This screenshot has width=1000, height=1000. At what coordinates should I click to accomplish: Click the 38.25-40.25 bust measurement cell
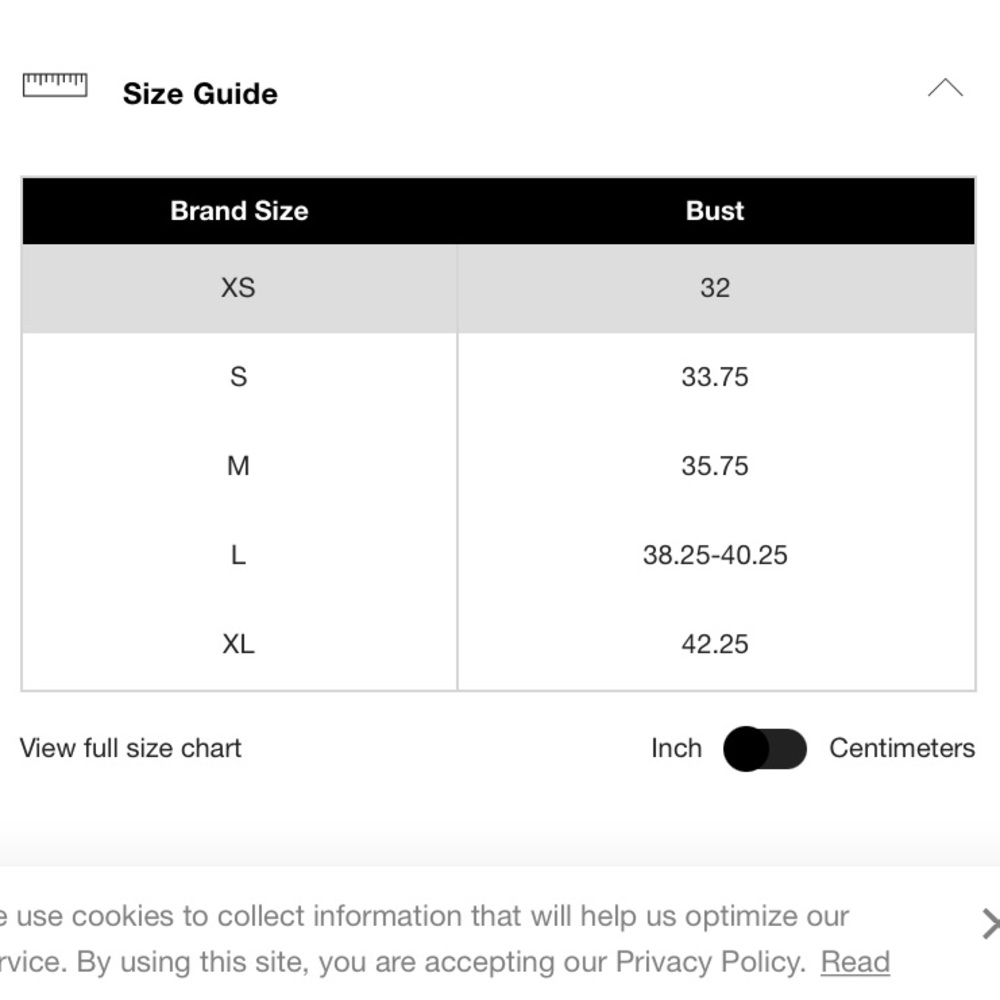[x=715, y=555]
